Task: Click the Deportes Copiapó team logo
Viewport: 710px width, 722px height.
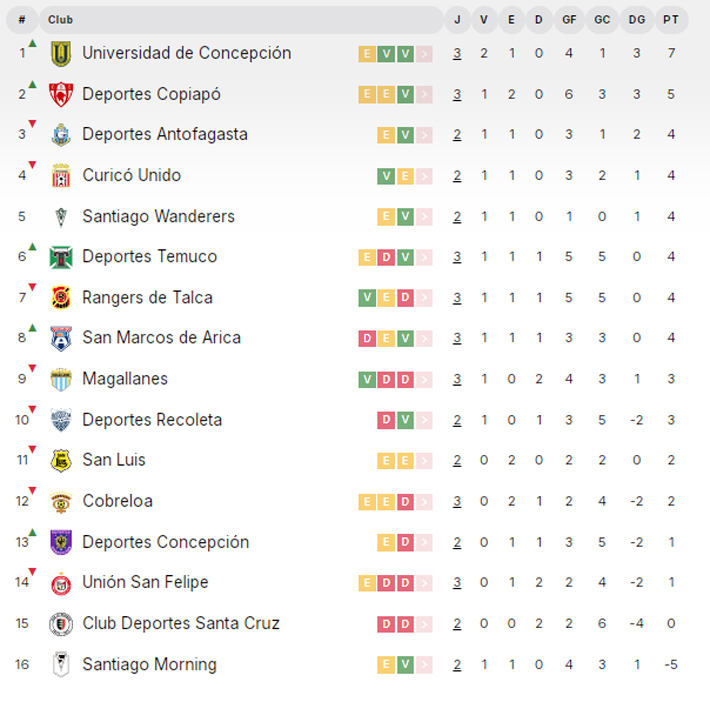Action: coord(61,94)
